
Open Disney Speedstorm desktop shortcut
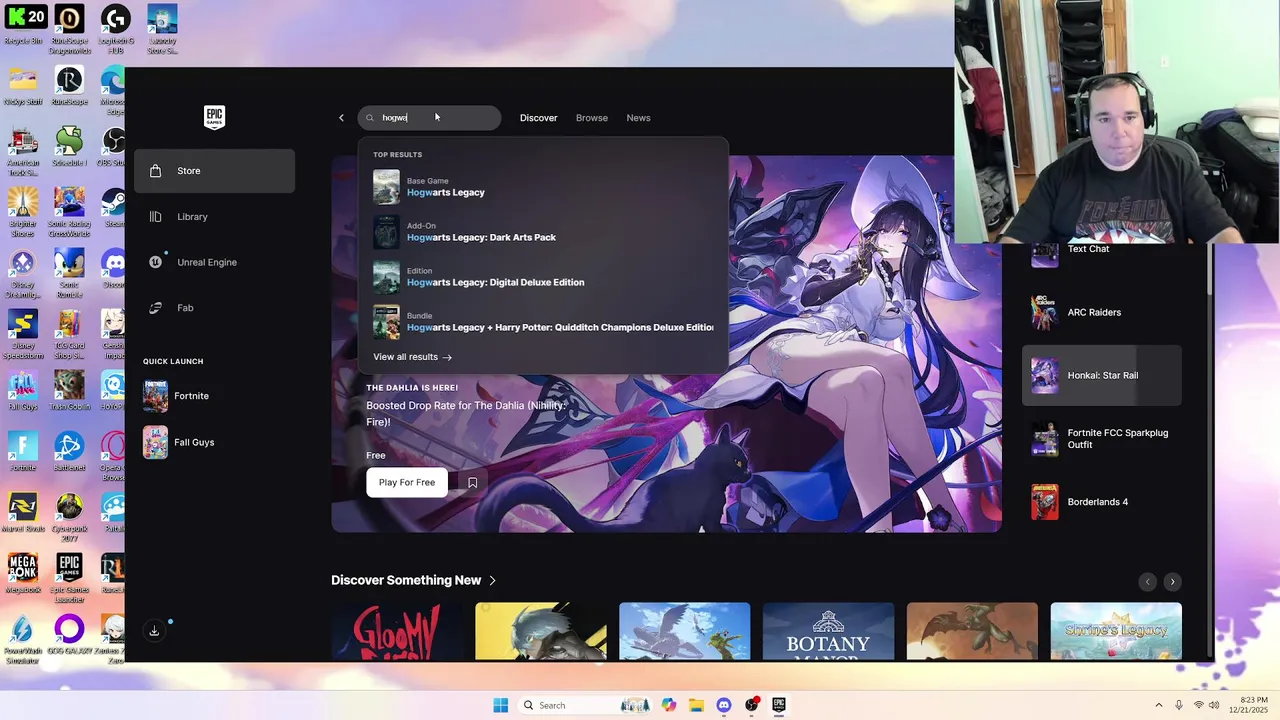click(22, 336)
